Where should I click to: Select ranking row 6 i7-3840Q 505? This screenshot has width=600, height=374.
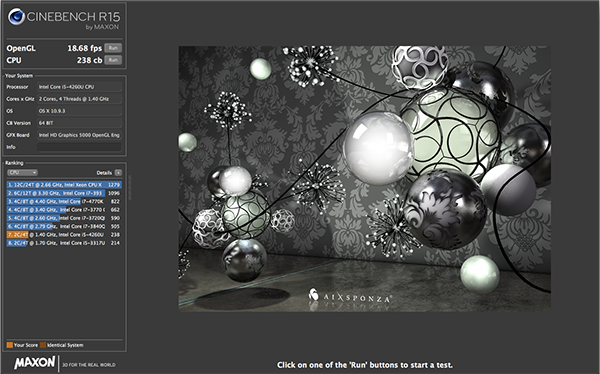[x=64, y=226]
